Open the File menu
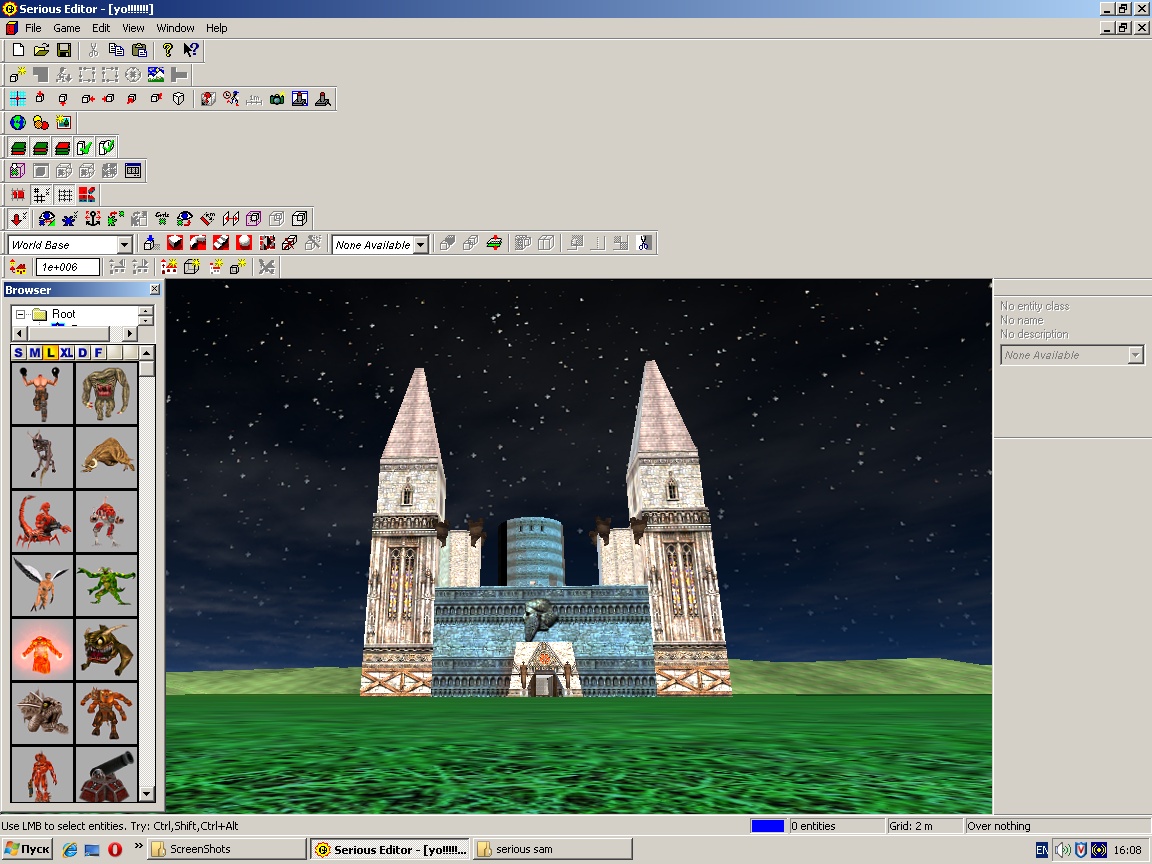1152x864 pixels. tap(33, 28)
